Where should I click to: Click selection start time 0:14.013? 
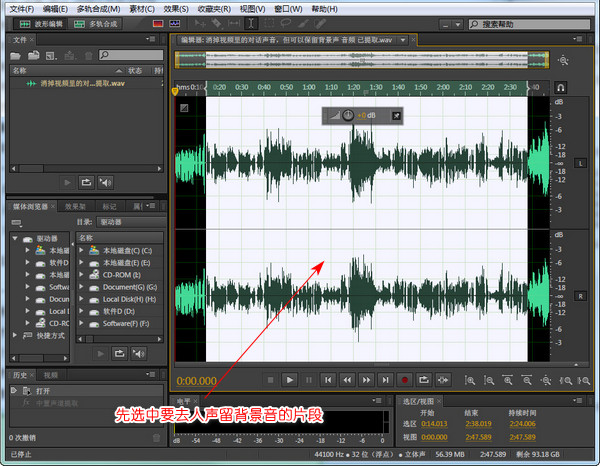(x=434, y=424)
